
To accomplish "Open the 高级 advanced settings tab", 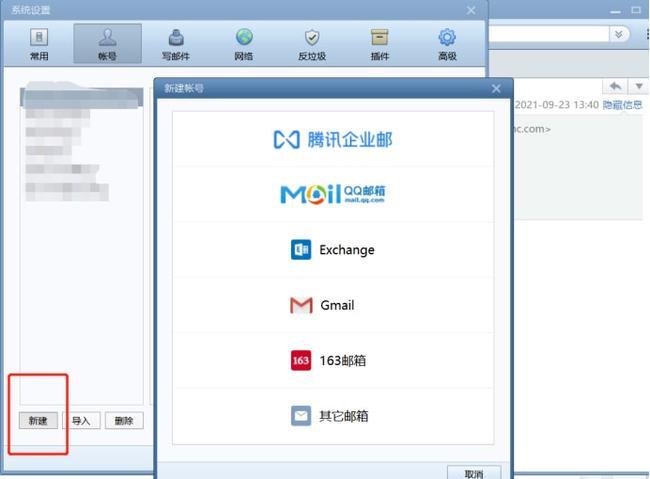I will [x=447, y=44].
